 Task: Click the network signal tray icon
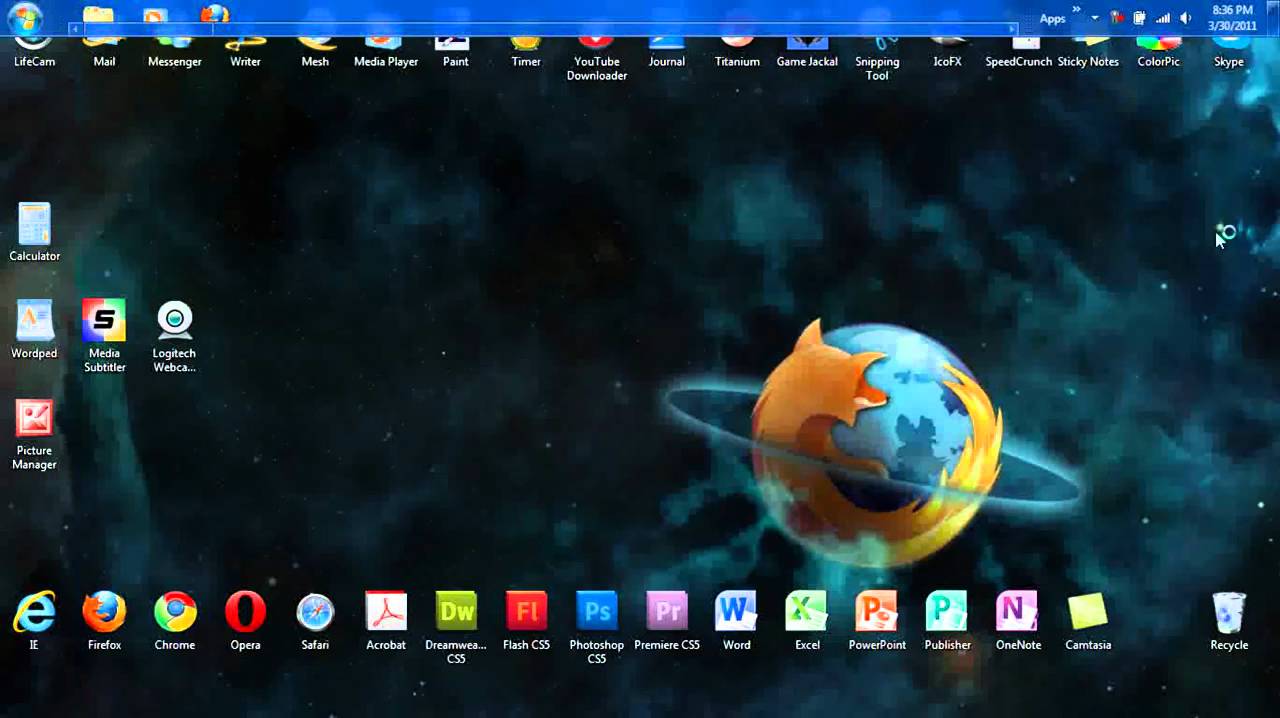1162,18
